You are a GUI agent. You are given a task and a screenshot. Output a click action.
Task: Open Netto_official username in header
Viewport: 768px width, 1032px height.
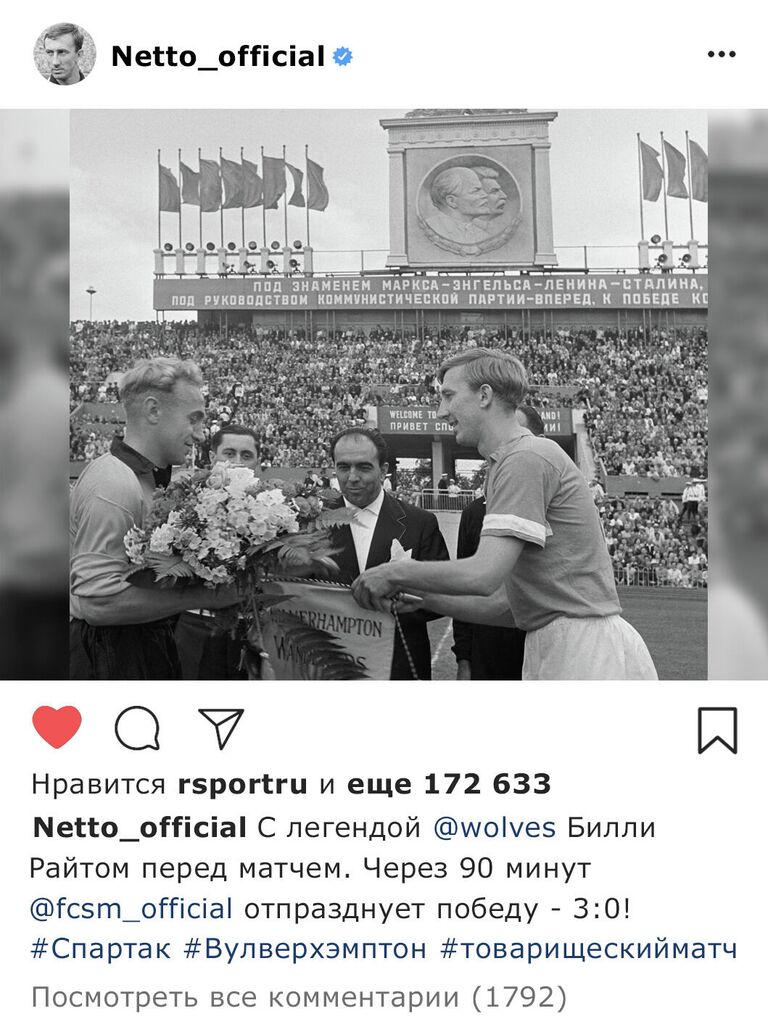(218, 57)
